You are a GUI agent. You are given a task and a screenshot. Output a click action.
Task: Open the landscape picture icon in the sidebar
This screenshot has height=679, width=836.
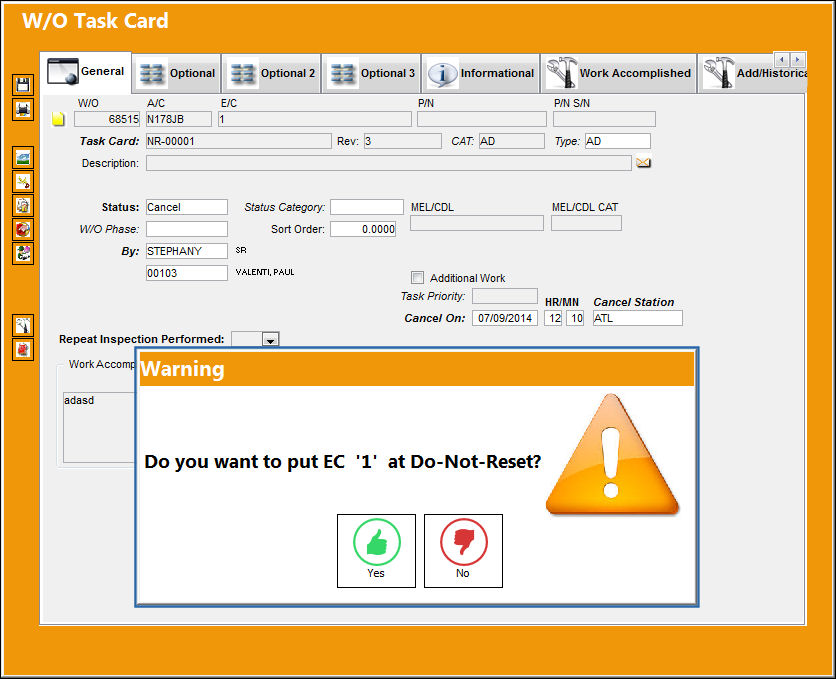23,158
